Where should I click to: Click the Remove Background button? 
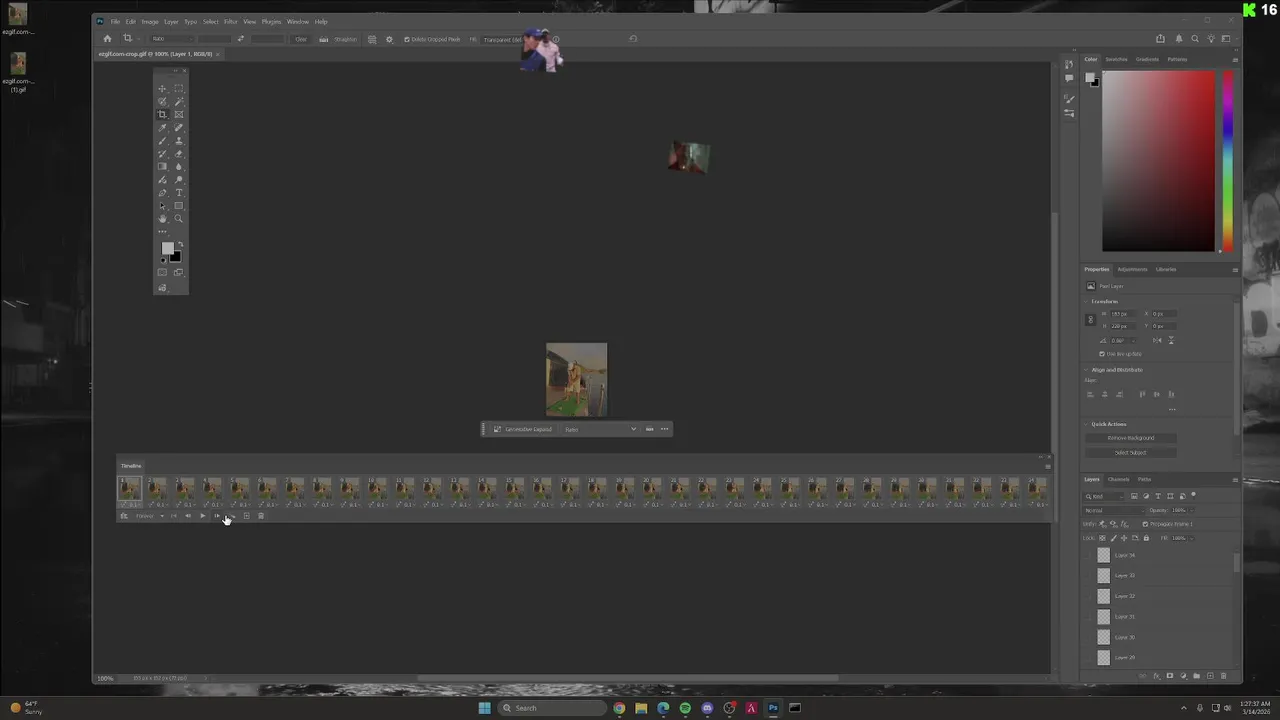point(1131,438)
